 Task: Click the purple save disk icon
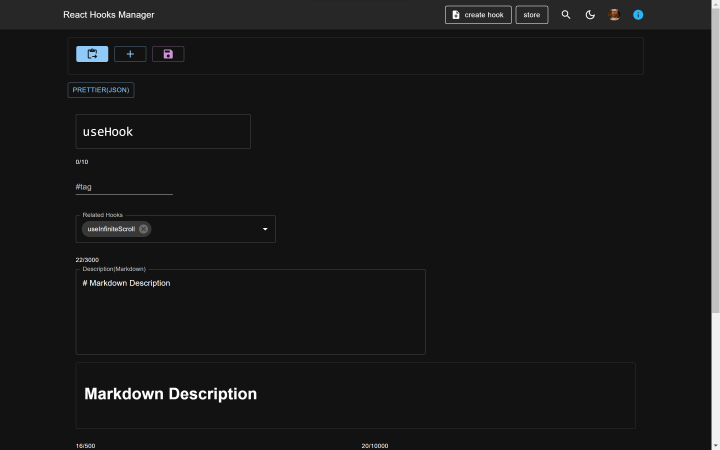click(x=168, y=54)
